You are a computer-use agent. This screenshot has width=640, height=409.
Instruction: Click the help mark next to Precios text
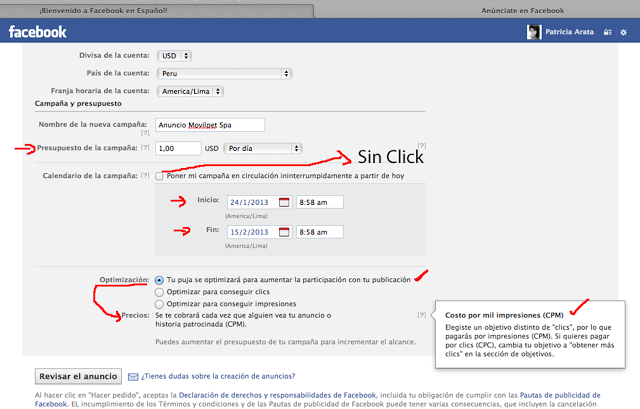coord(422,315)
